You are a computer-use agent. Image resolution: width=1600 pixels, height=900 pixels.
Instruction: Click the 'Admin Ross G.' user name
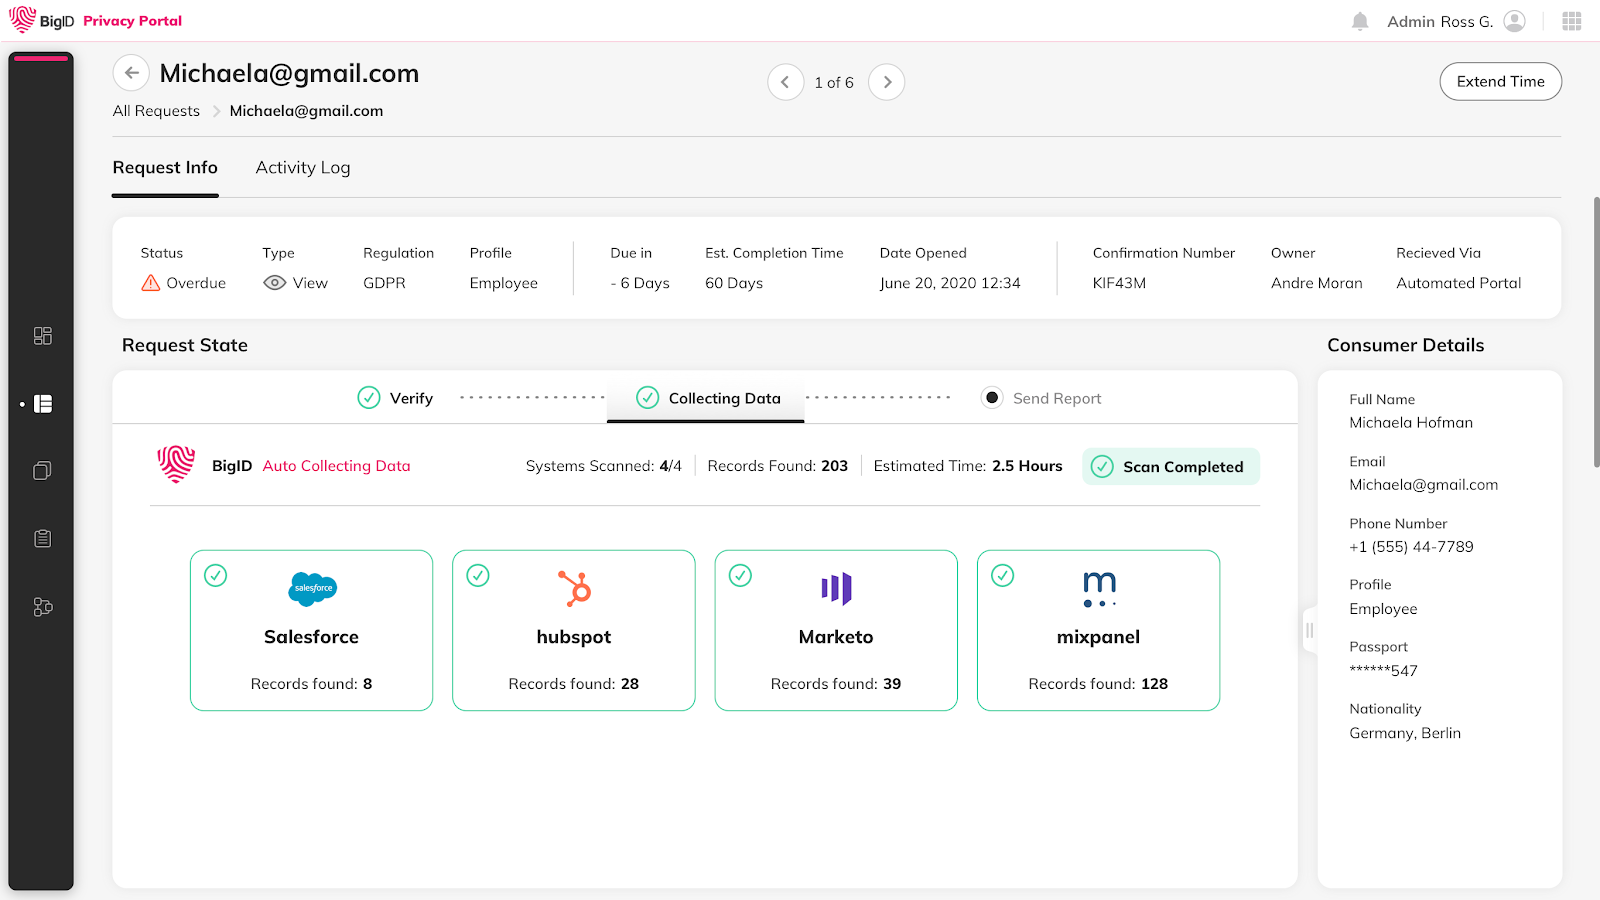[1440, 21]
